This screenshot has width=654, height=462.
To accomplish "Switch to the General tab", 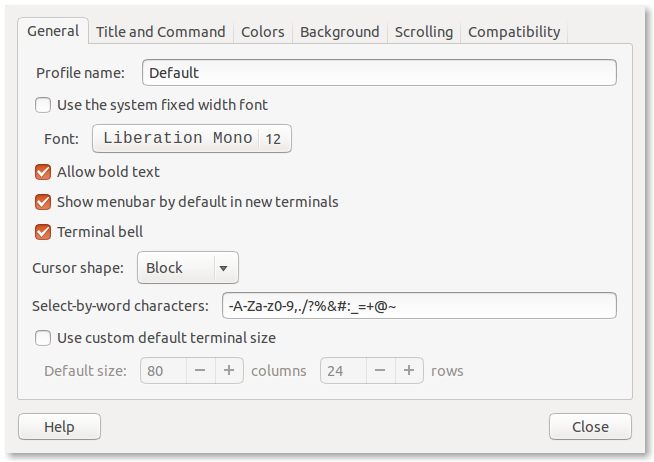I will coord(53,31).
